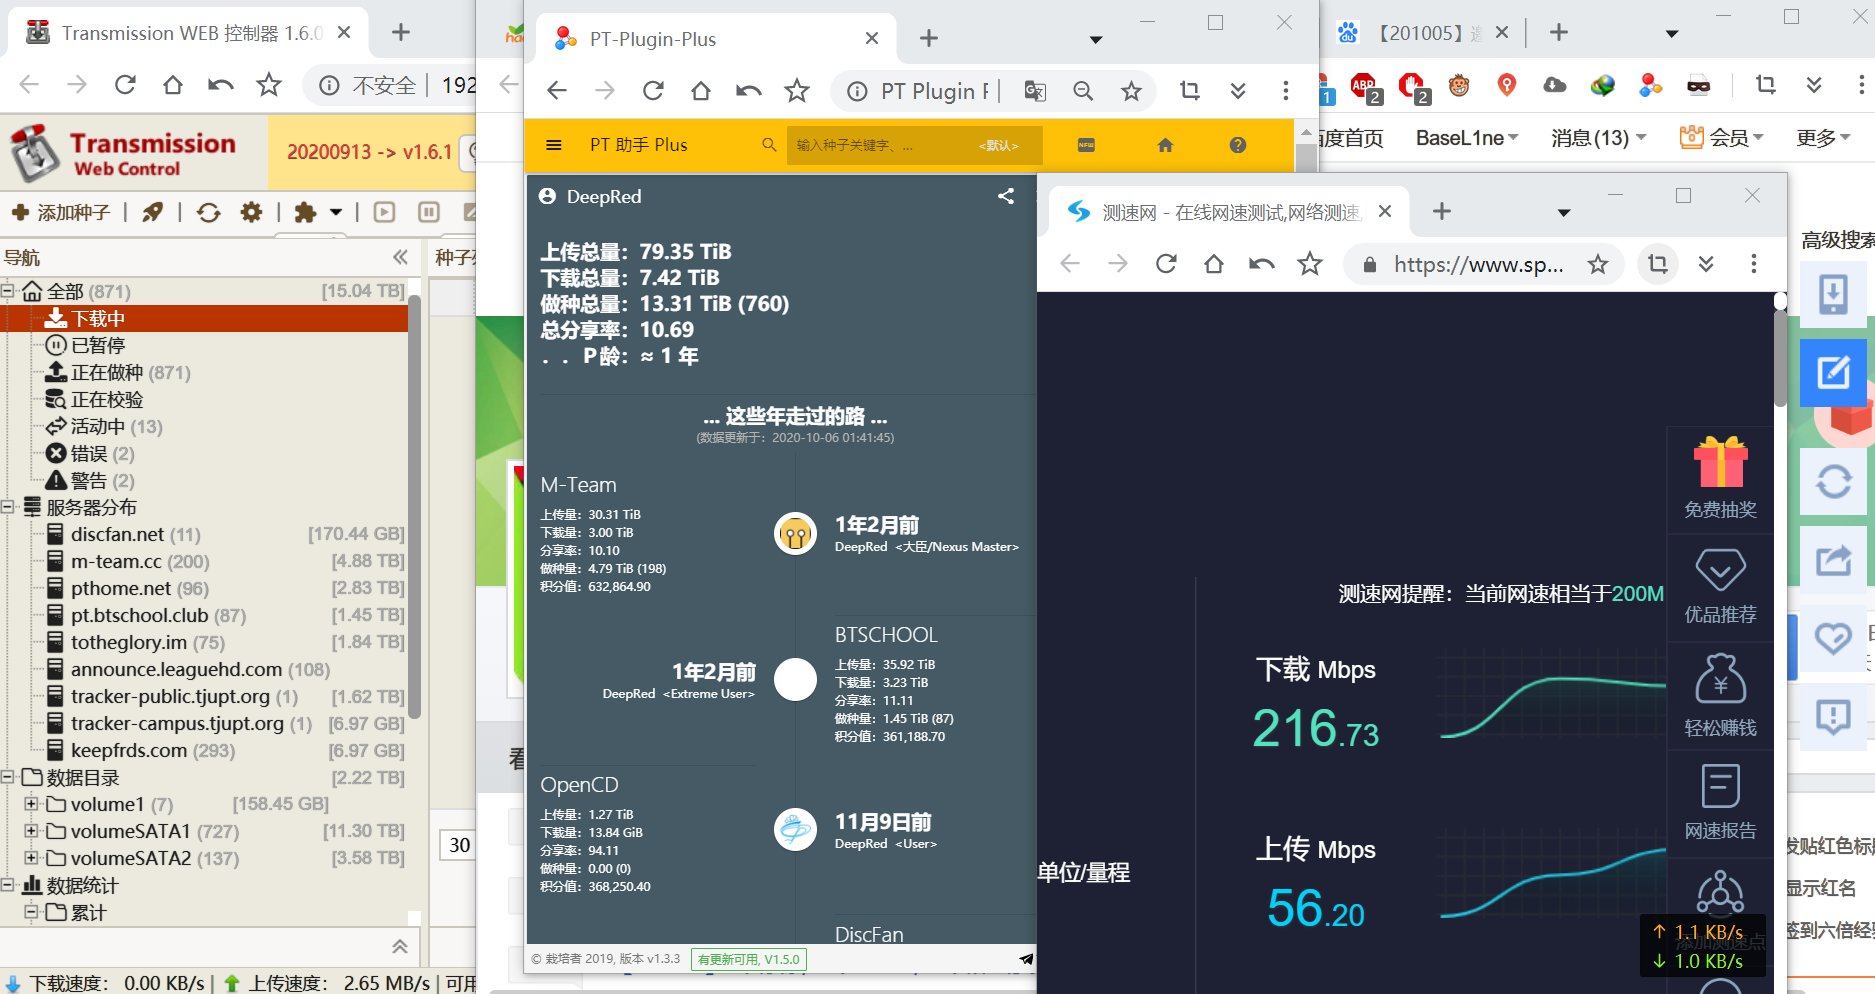
Task: Click the home icon in PT 助手 Plus header
Action: 1165,145
